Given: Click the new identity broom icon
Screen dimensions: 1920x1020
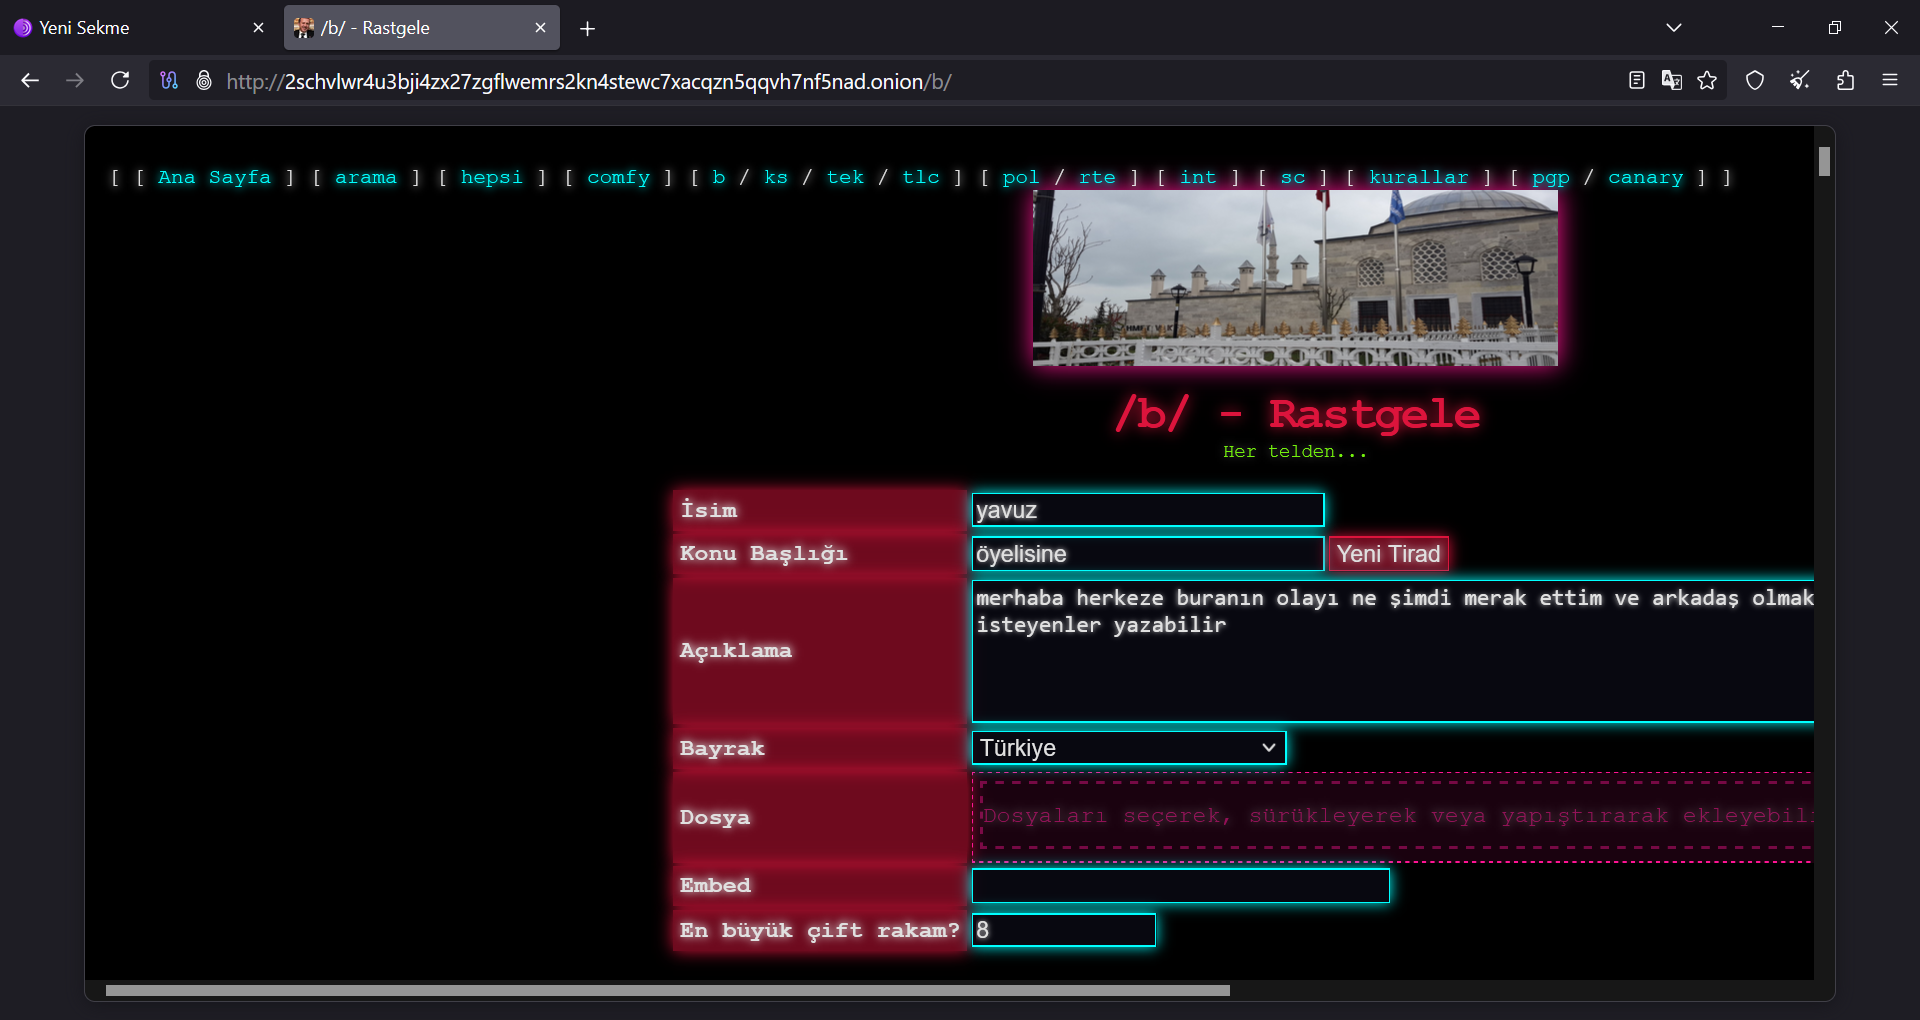Looking at the screenshot, I should [1800, 81].
